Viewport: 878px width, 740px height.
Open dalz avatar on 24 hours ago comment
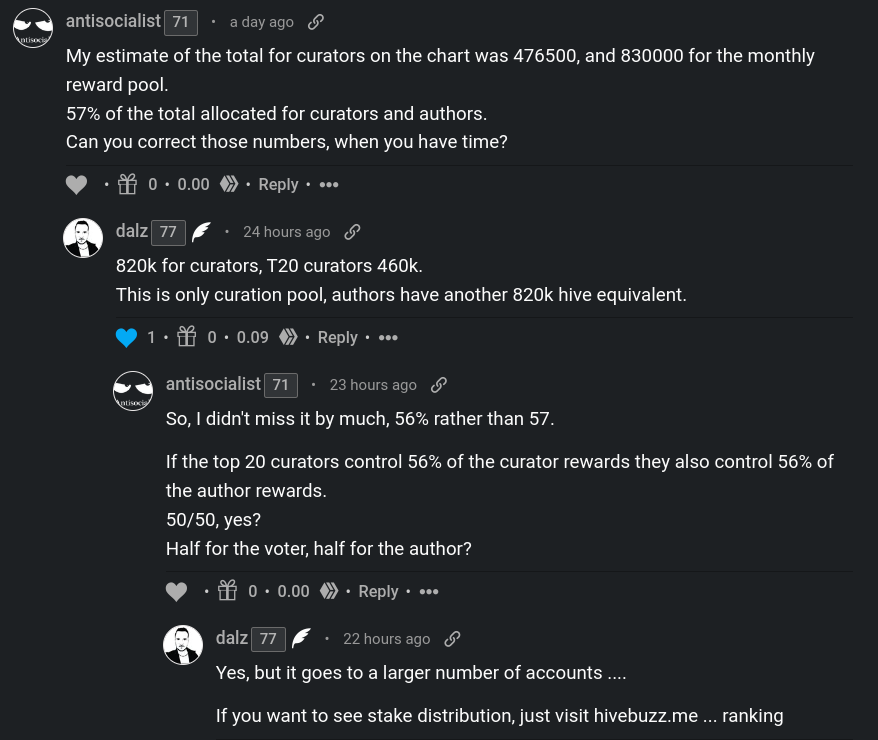(83, 238)
